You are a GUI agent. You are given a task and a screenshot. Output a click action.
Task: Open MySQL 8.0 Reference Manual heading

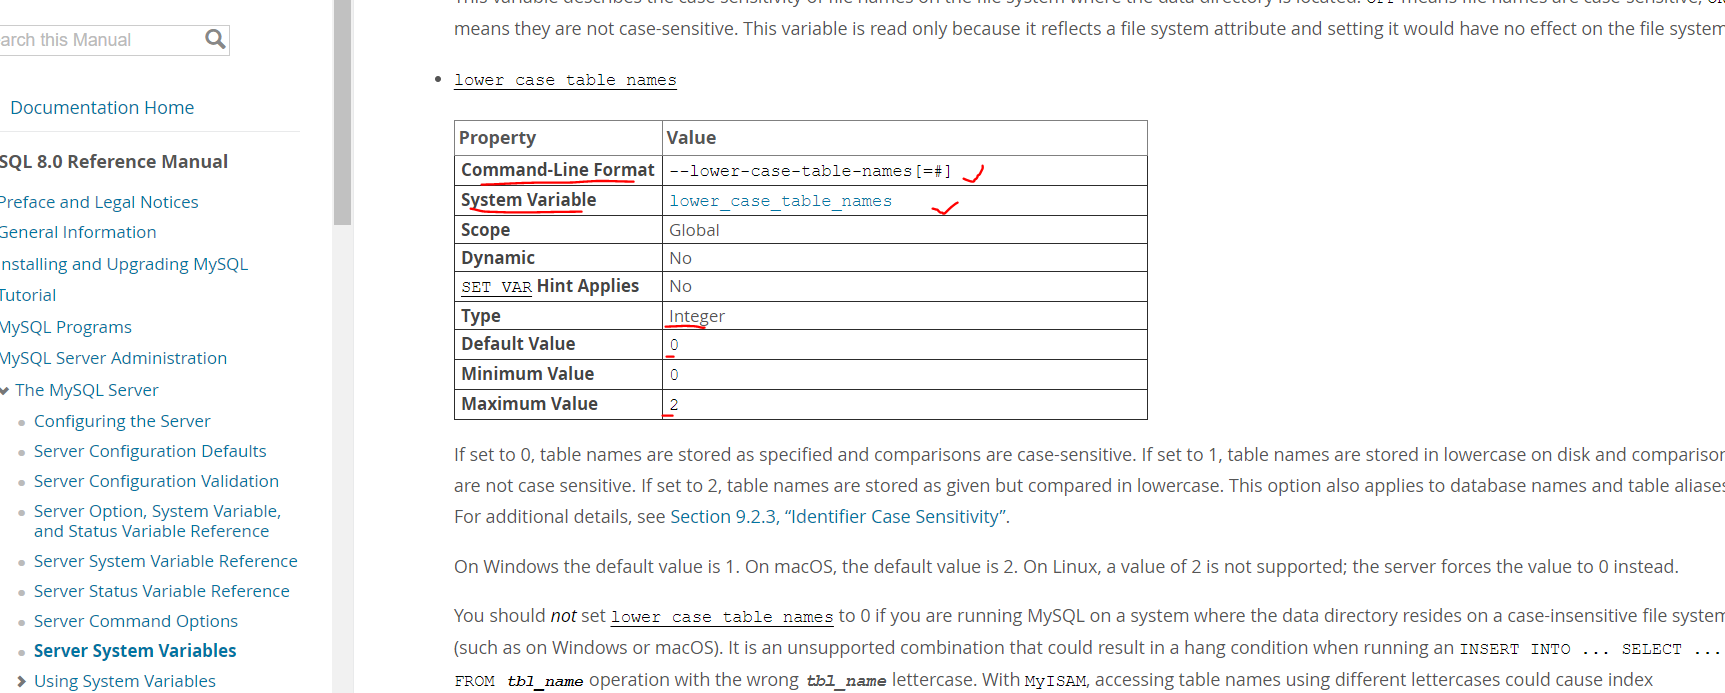114,161
